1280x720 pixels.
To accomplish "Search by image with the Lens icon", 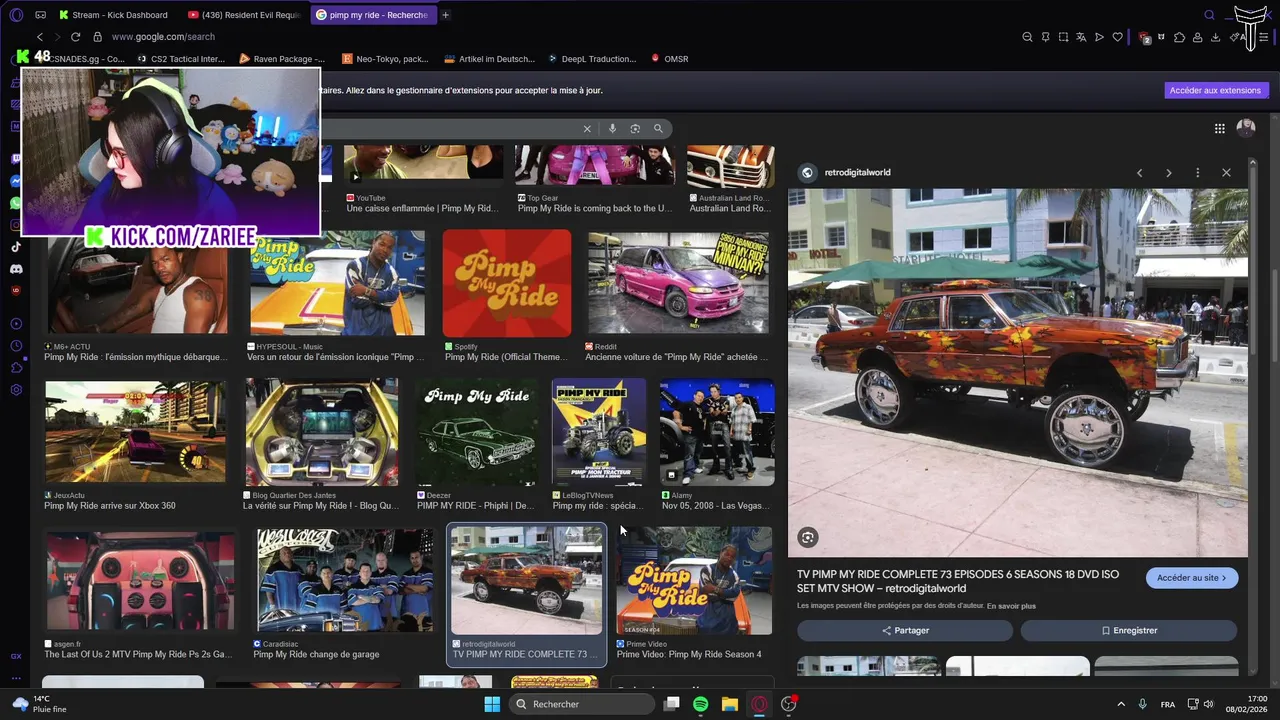I will pos(635,129).
